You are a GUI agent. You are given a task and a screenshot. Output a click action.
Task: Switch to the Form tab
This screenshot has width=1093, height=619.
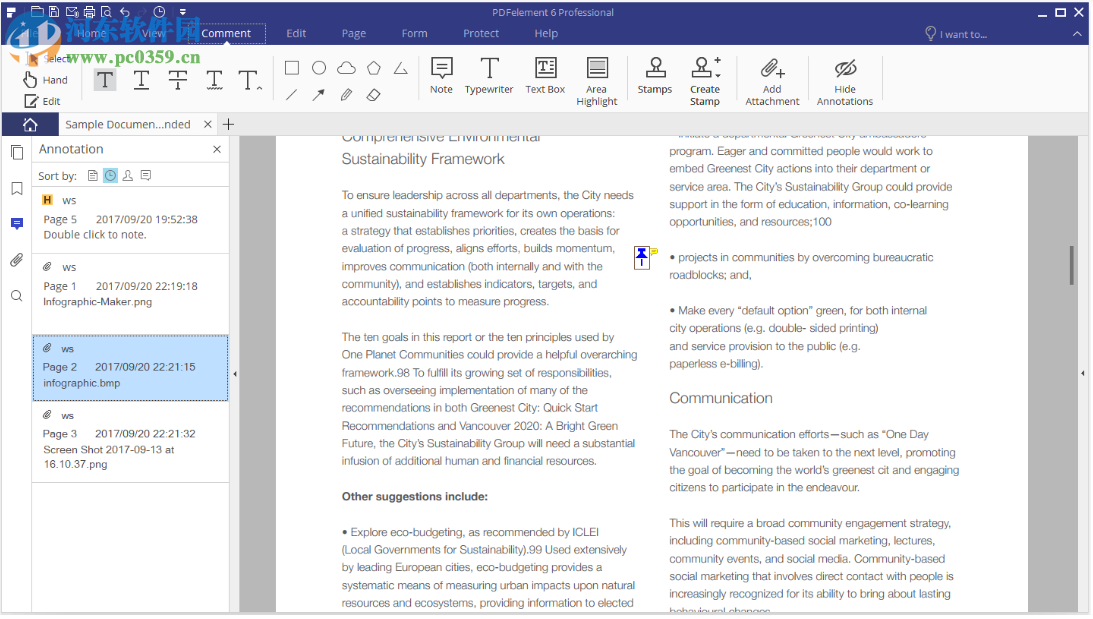pos(414,33)
